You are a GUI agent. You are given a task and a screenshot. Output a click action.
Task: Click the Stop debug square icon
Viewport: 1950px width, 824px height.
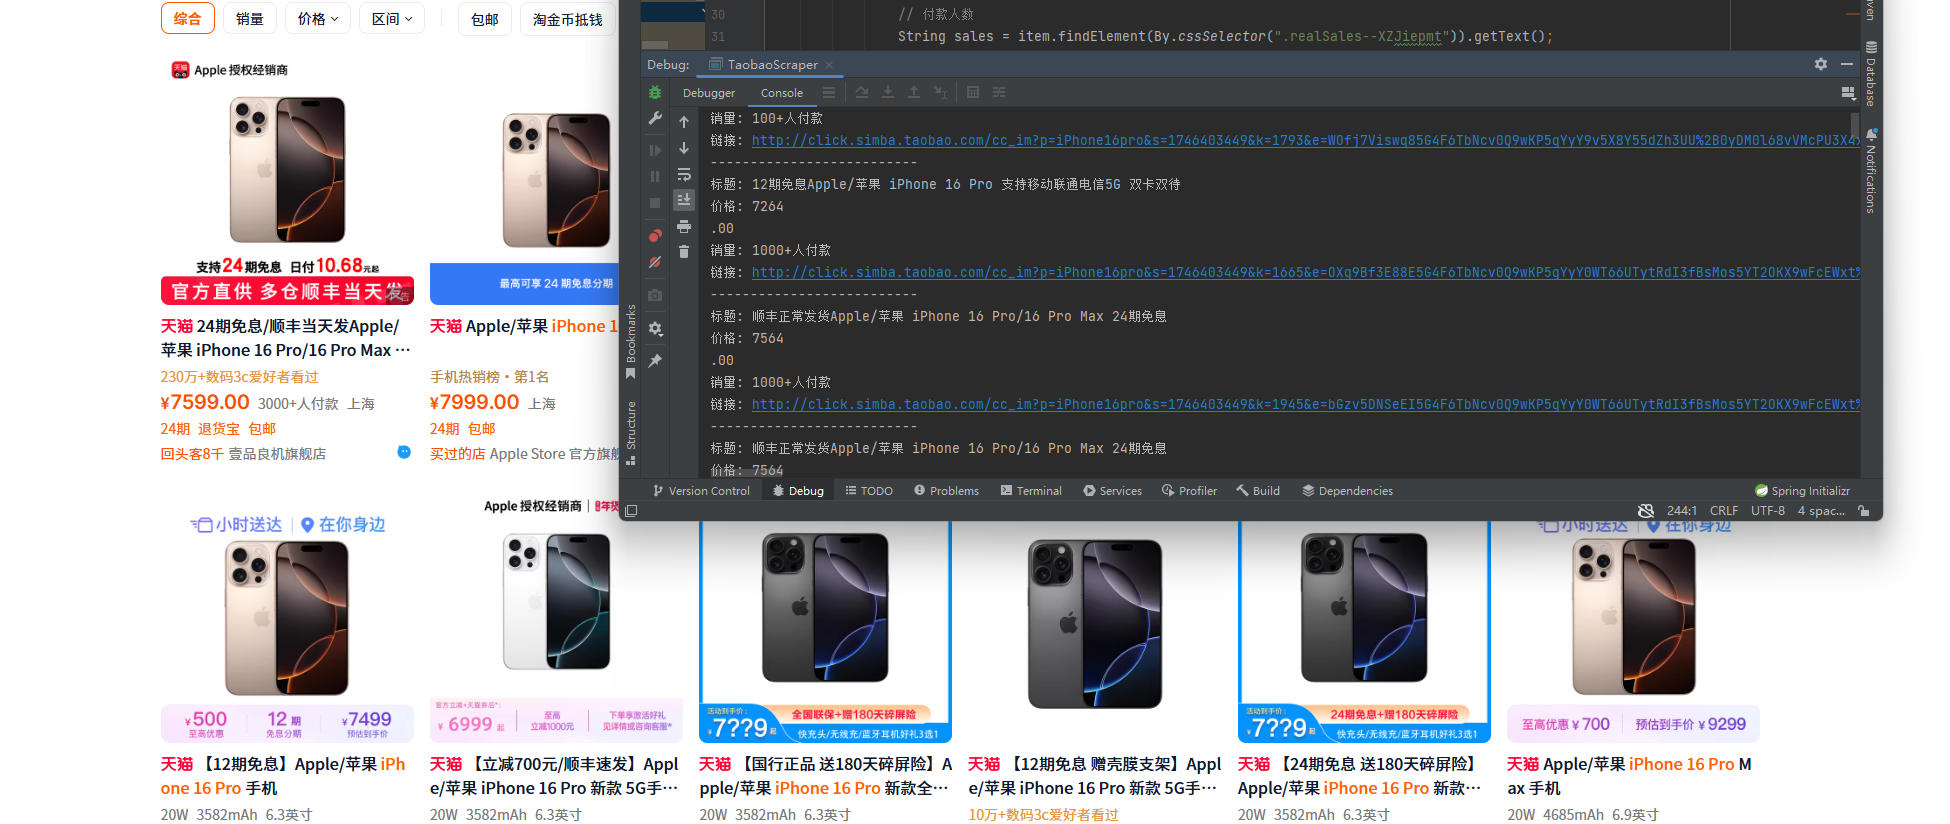[655, 203]
